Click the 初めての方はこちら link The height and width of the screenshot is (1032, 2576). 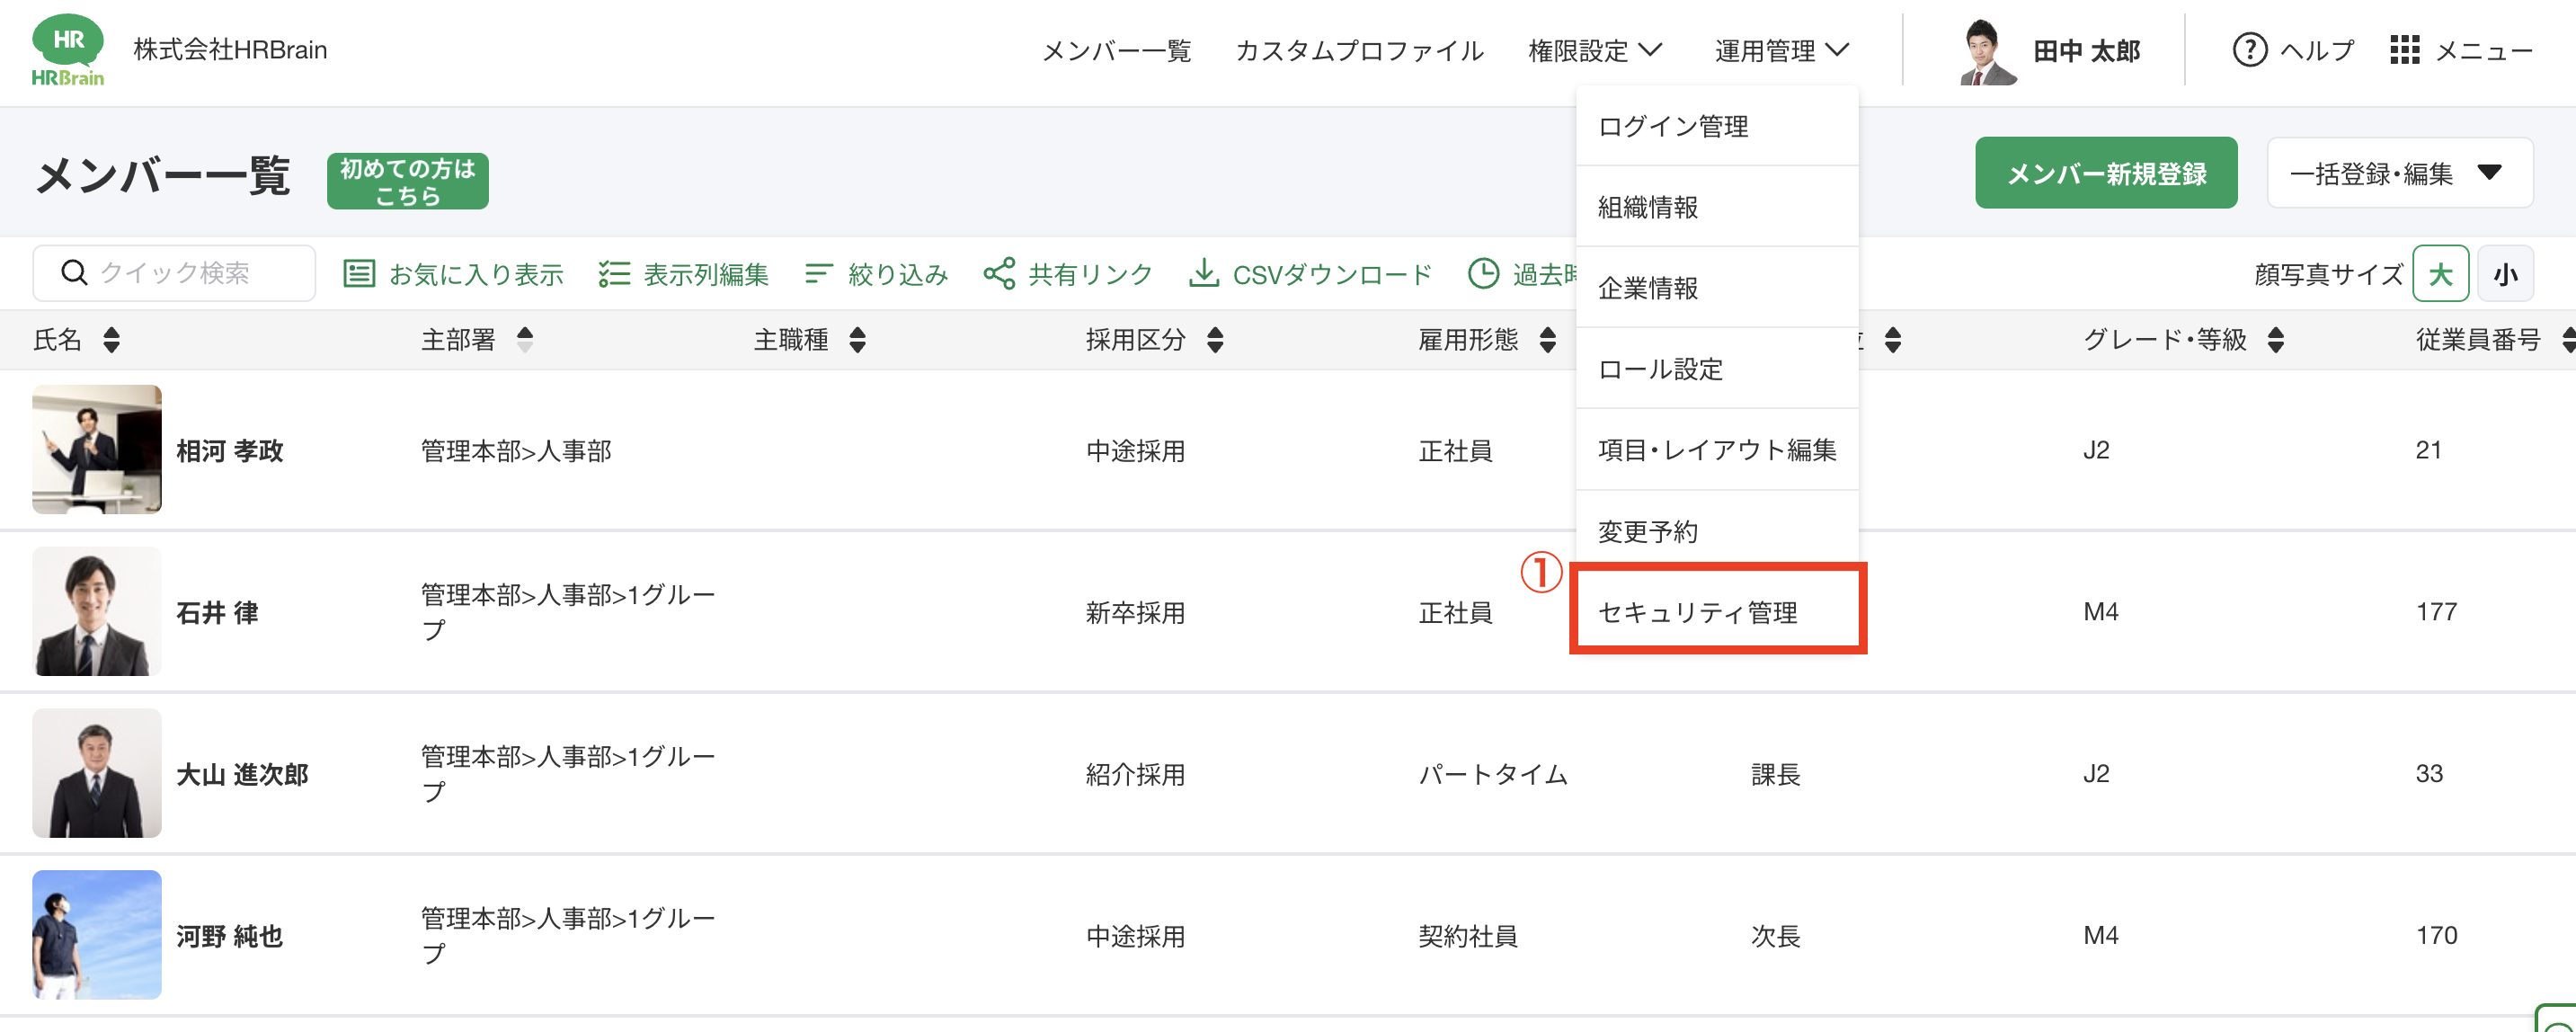pyautogui.click(x=407, y=181)
